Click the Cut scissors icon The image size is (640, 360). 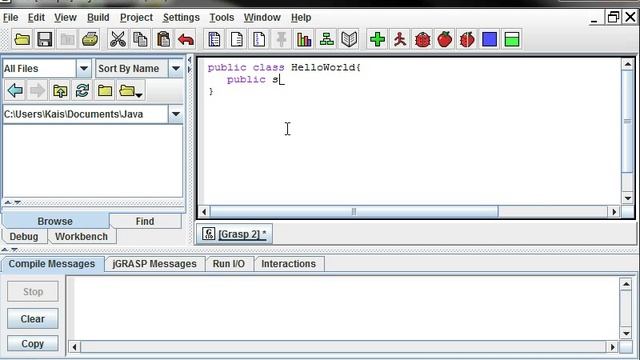[x=118, y=40]
